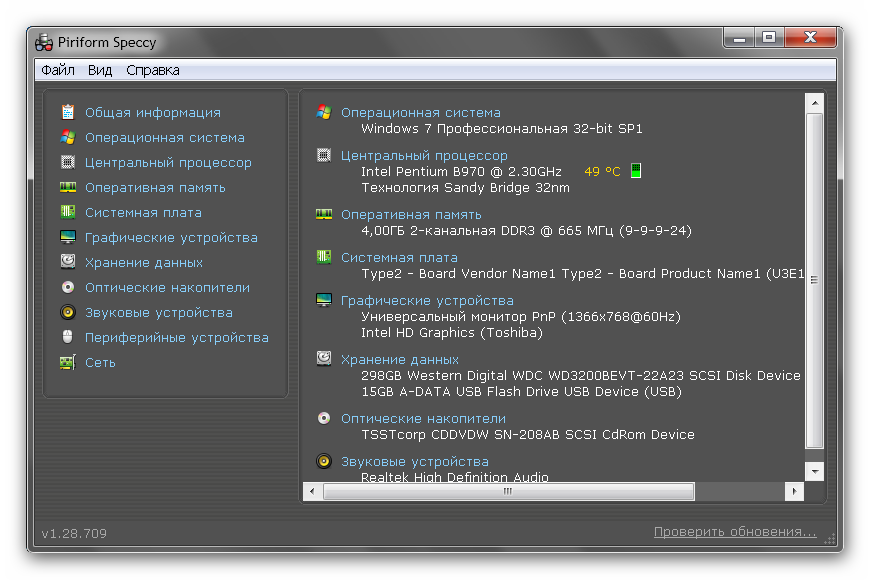Select Сеть in sidebar
This screenshot has width=871, height=580.
coord(101,363)
